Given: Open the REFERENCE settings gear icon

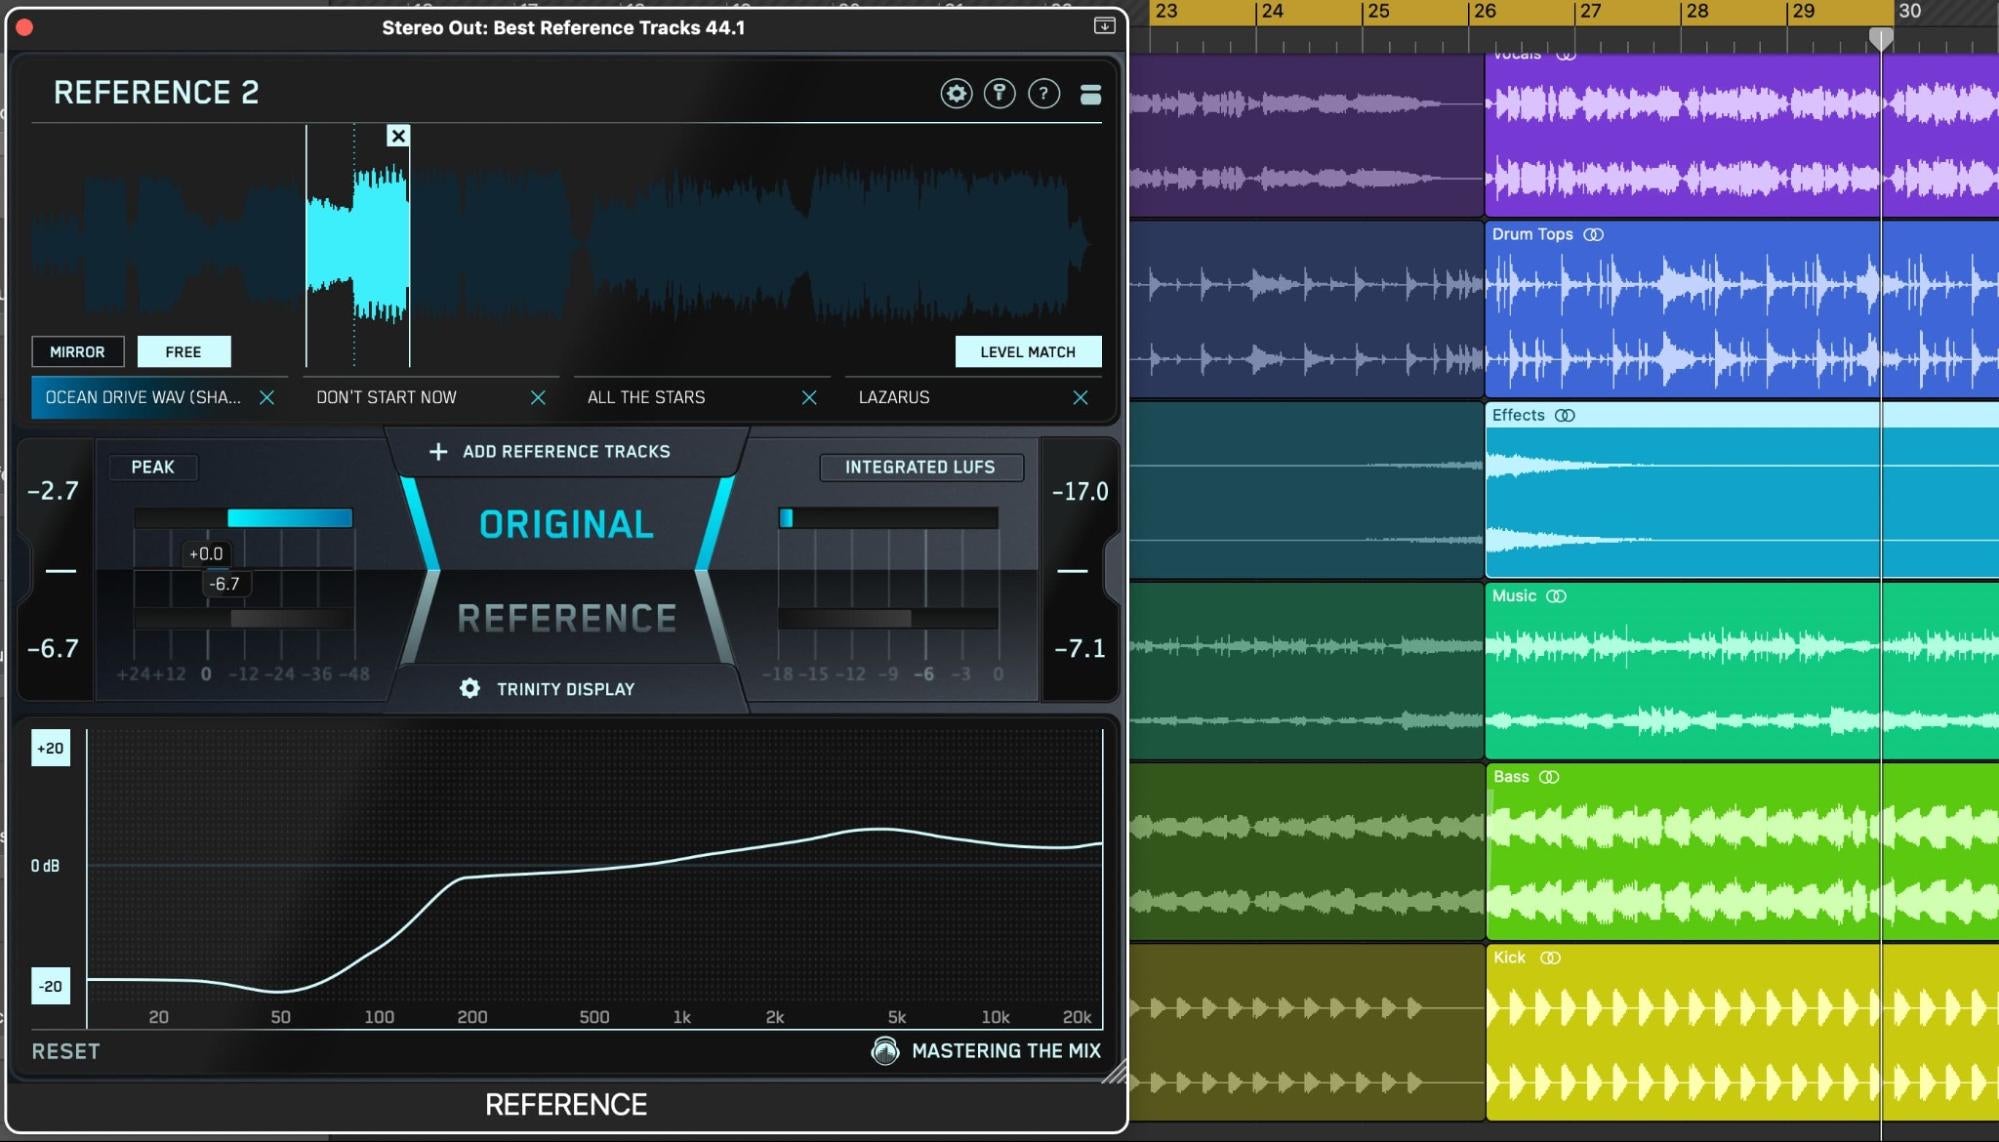Looking at the screenshot, I should [956, 93].
